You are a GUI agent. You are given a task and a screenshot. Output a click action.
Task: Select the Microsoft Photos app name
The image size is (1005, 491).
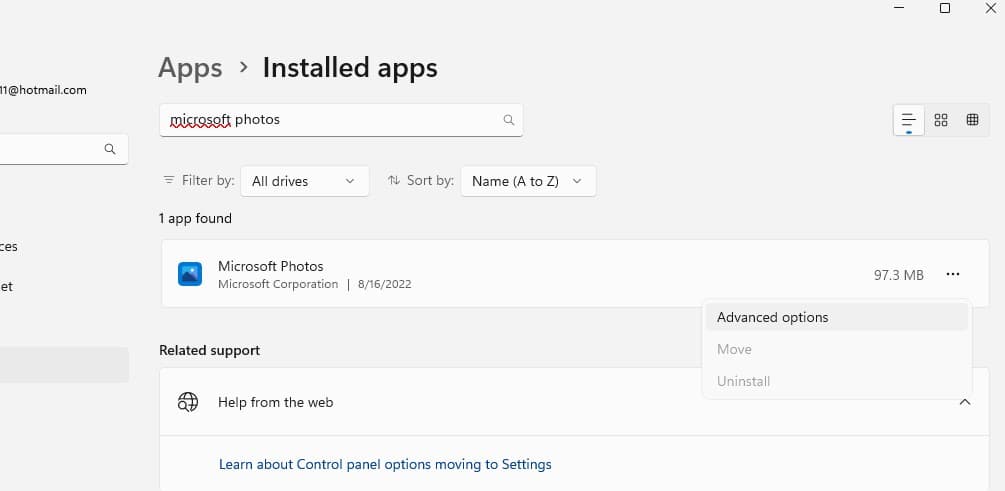[271, 266]
